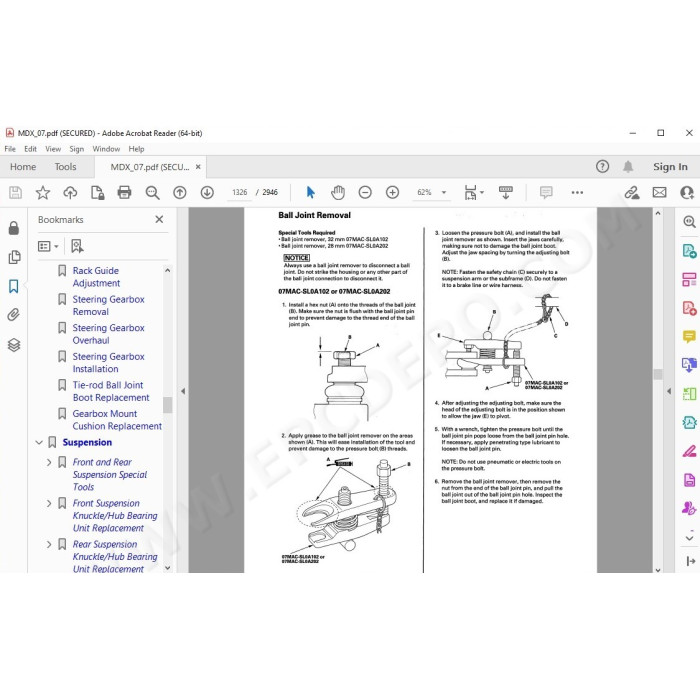Collapse the Suspension bookmark section
This screenshot has width=700, height=700.
(x=39, y=442)
